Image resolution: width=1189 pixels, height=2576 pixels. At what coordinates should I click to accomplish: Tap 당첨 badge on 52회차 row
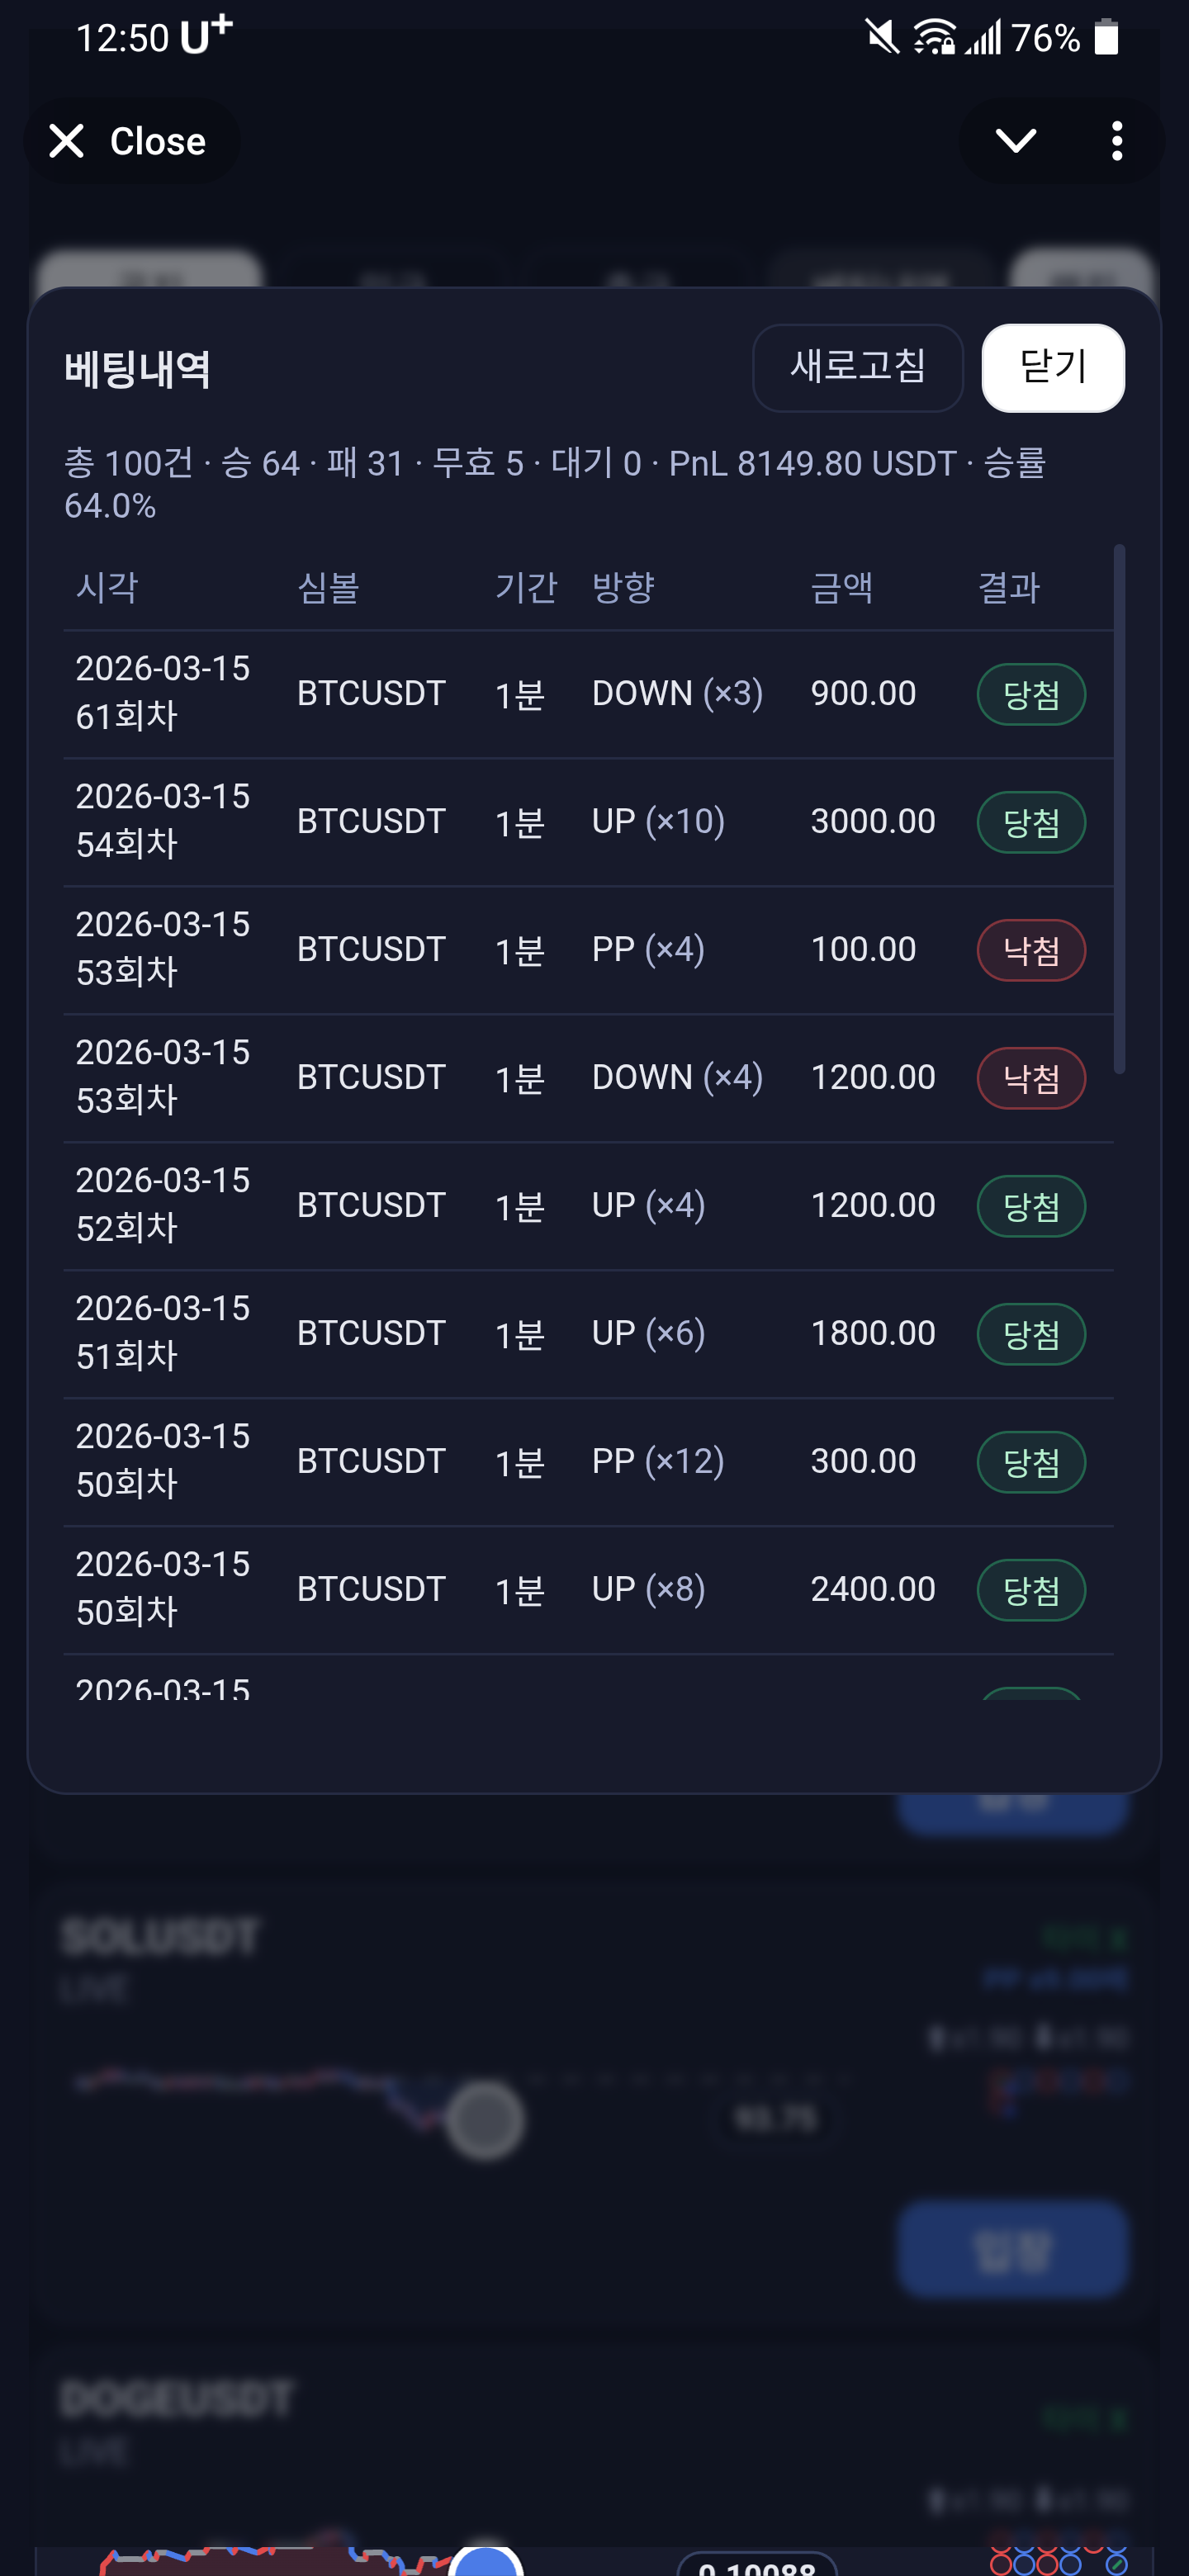[1030, 1207]
